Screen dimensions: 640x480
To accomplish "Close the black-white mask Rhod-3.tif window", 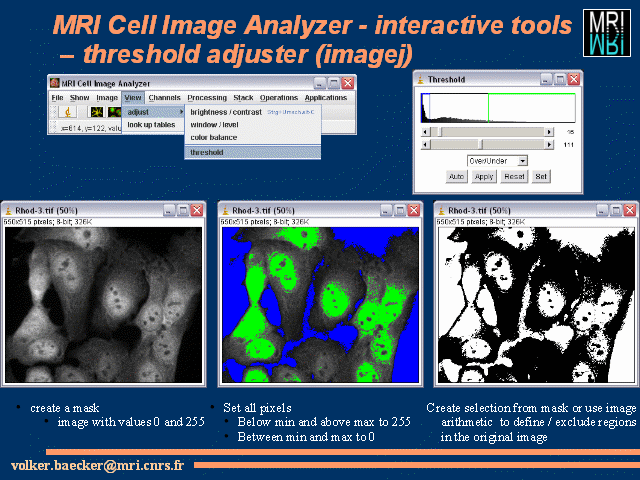I will coord(630,210).
